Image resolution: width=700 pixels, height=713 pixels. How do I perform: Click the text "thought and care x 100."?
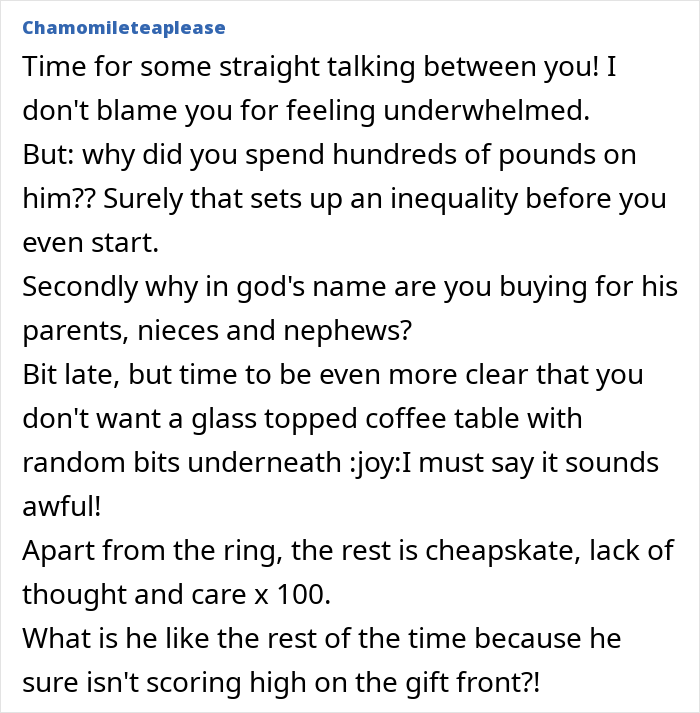(x=175, y=592)
